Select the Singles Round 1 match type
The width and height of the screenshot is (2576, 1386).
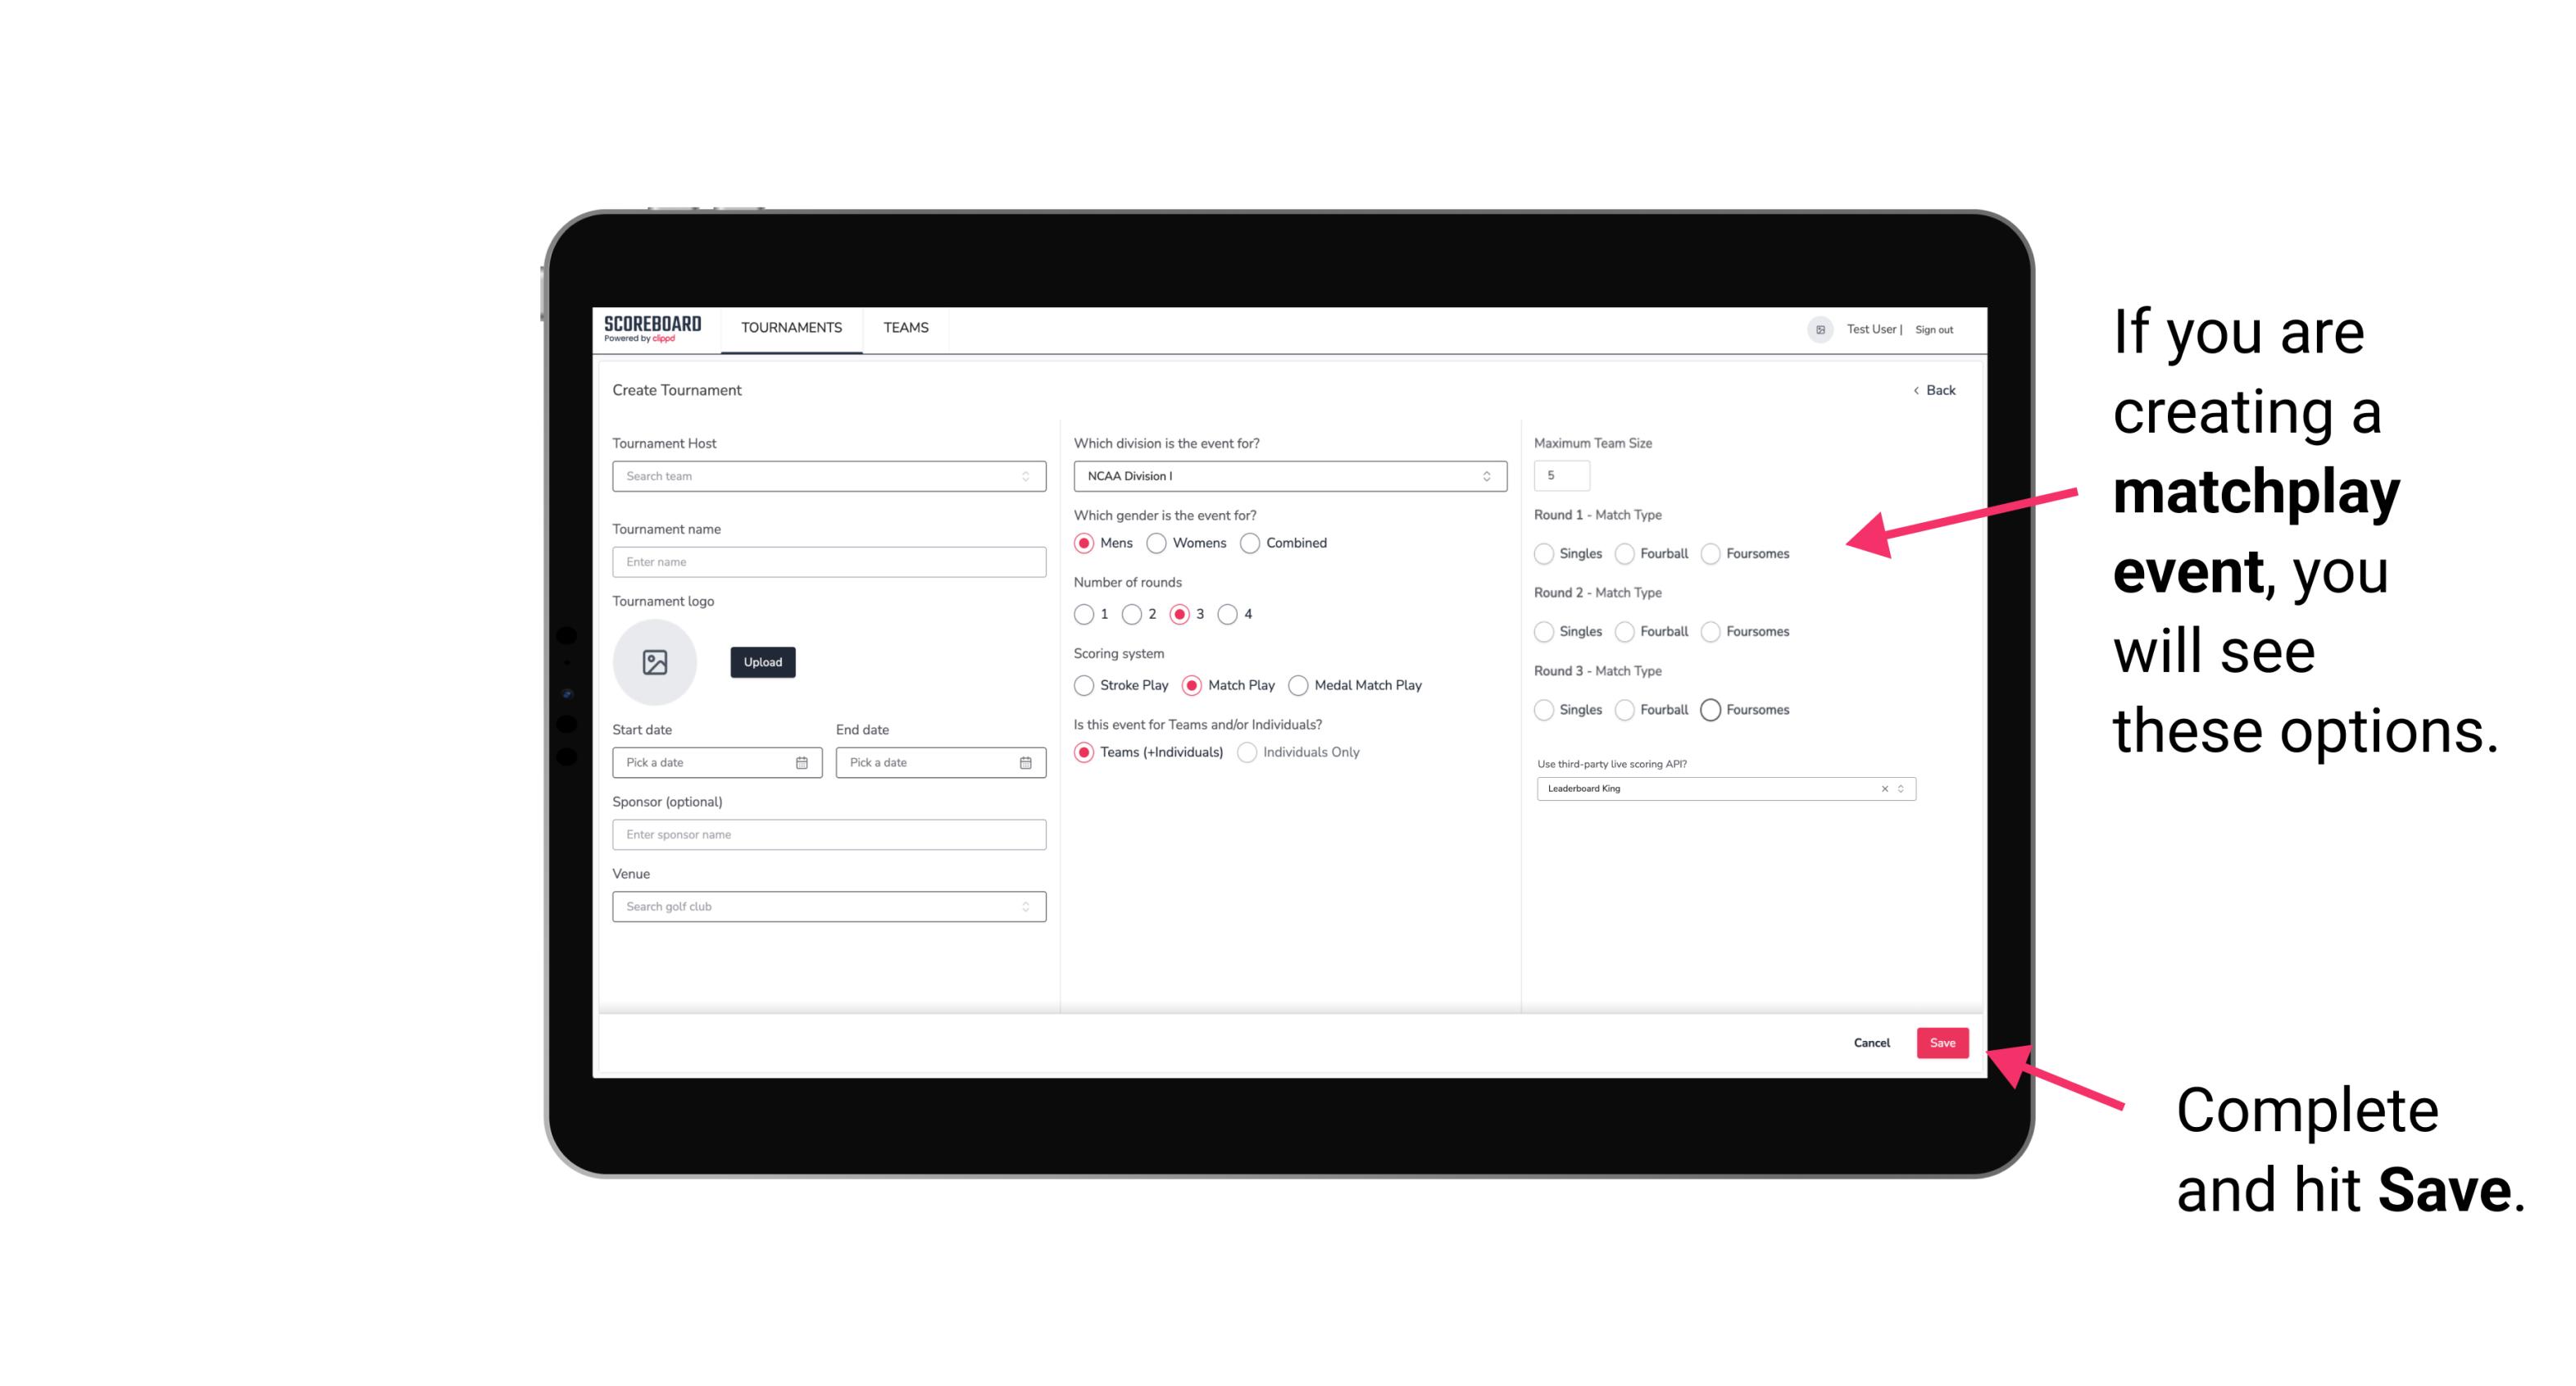coord(1544,553)
